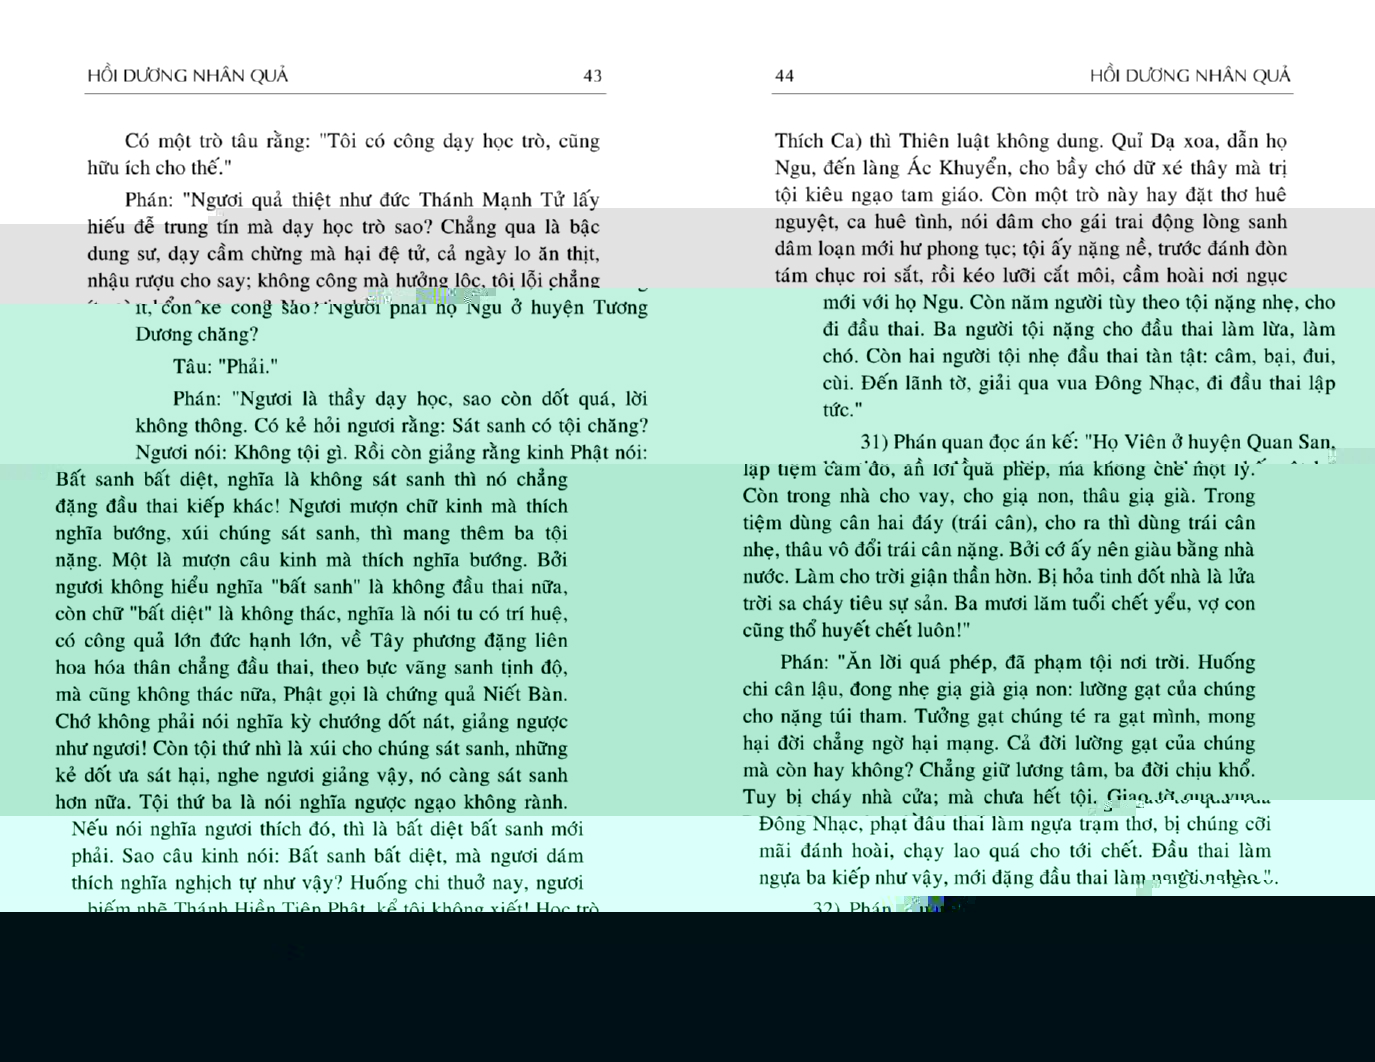Click the line starting 'Bất sanh bất diệt, nghĩa là'
Screen dimensions: 1375x1062
tap(311, 480)
